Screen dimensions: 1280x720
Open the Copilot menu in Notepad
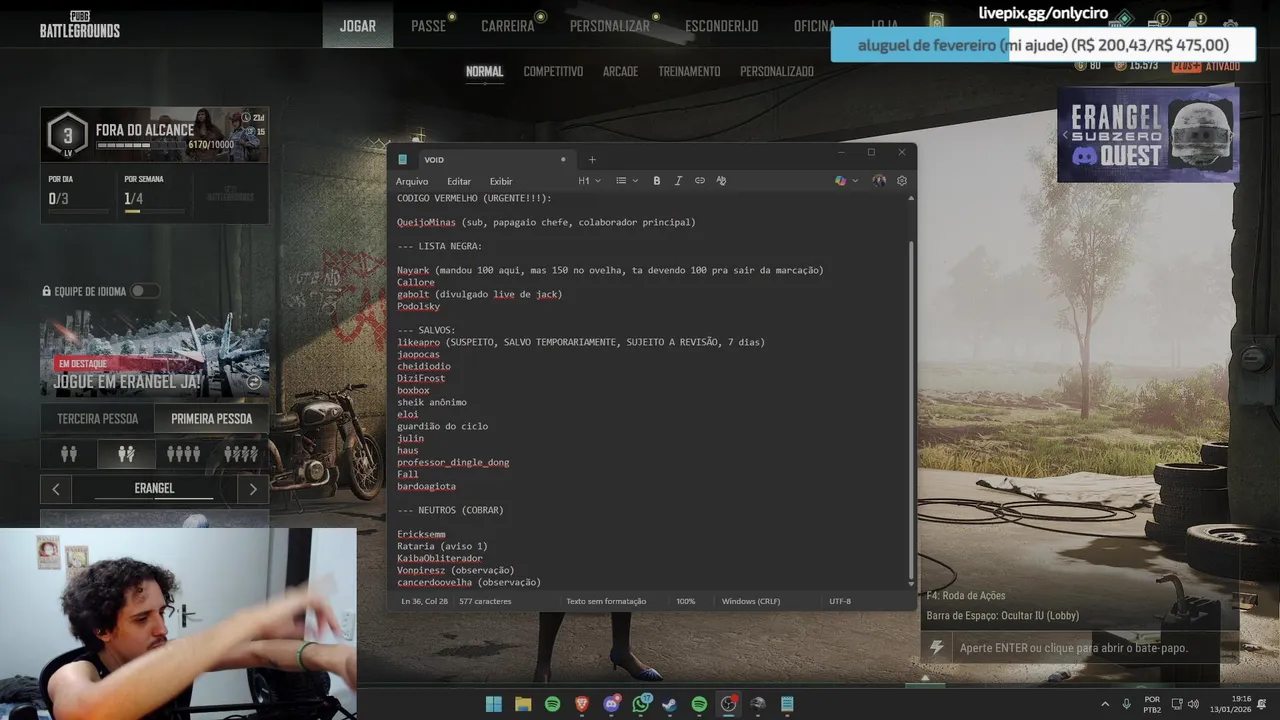pos(846,181)
